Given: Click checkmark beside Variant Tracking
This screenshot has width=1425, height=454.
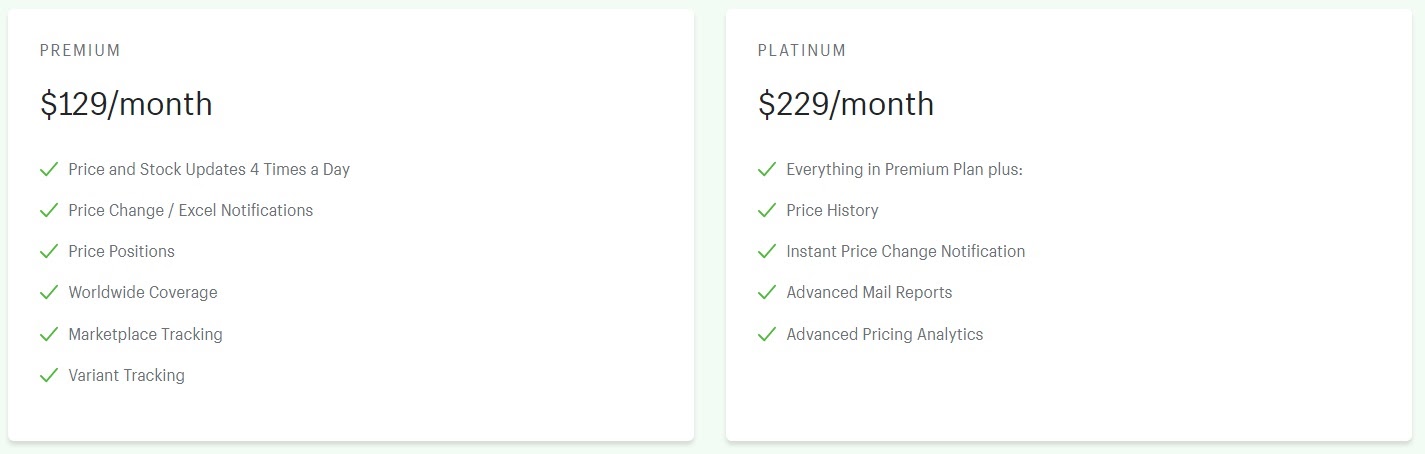Looking at the screenshot, I should pos(49,376).
